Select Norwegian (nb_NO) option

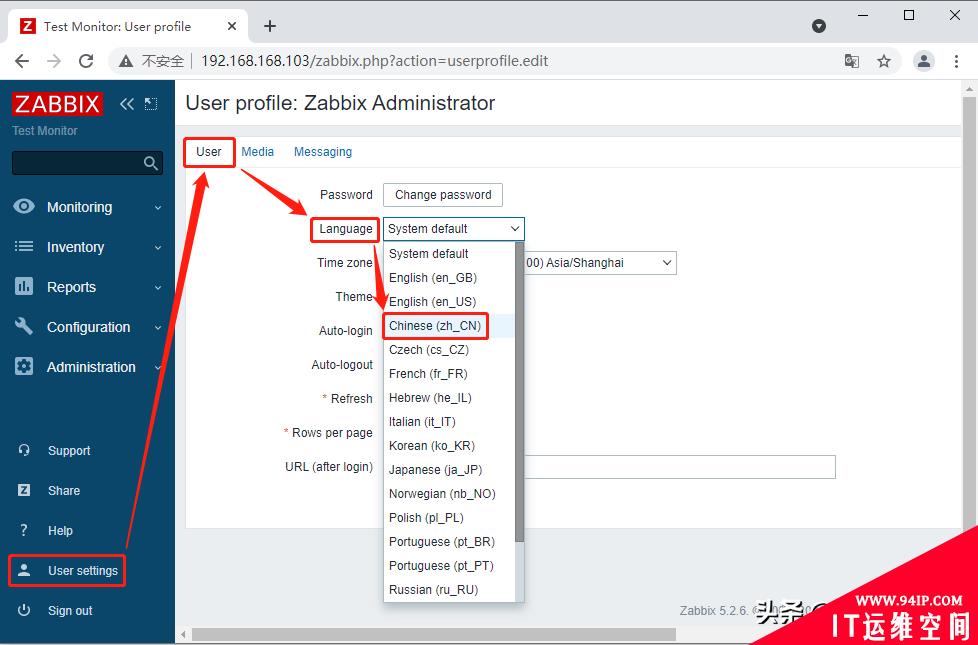449,493
